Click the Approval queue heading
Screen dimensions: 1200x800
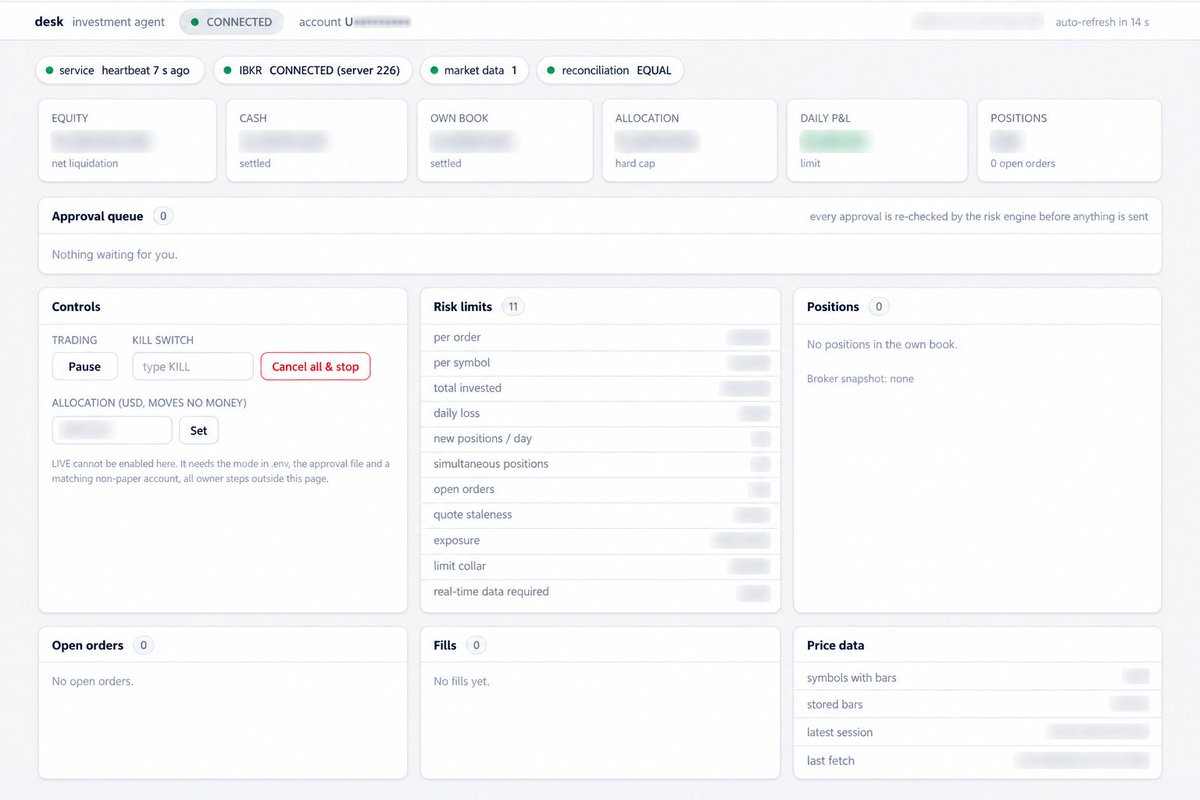click(x=98, y=216)
